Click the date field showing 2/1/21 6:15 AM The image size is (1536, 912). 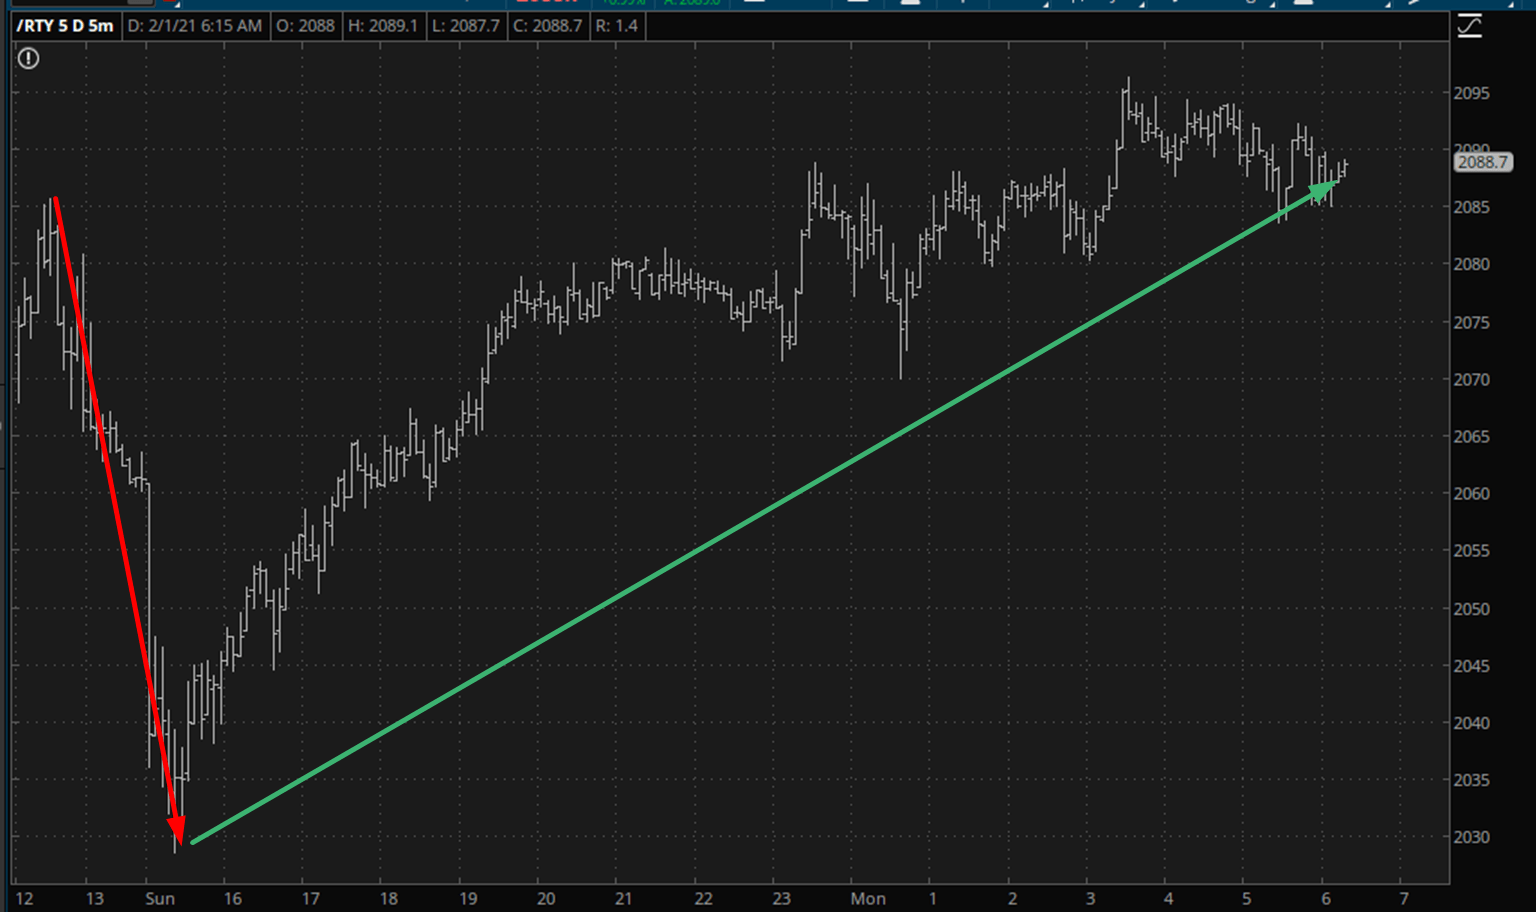point(194,26)
